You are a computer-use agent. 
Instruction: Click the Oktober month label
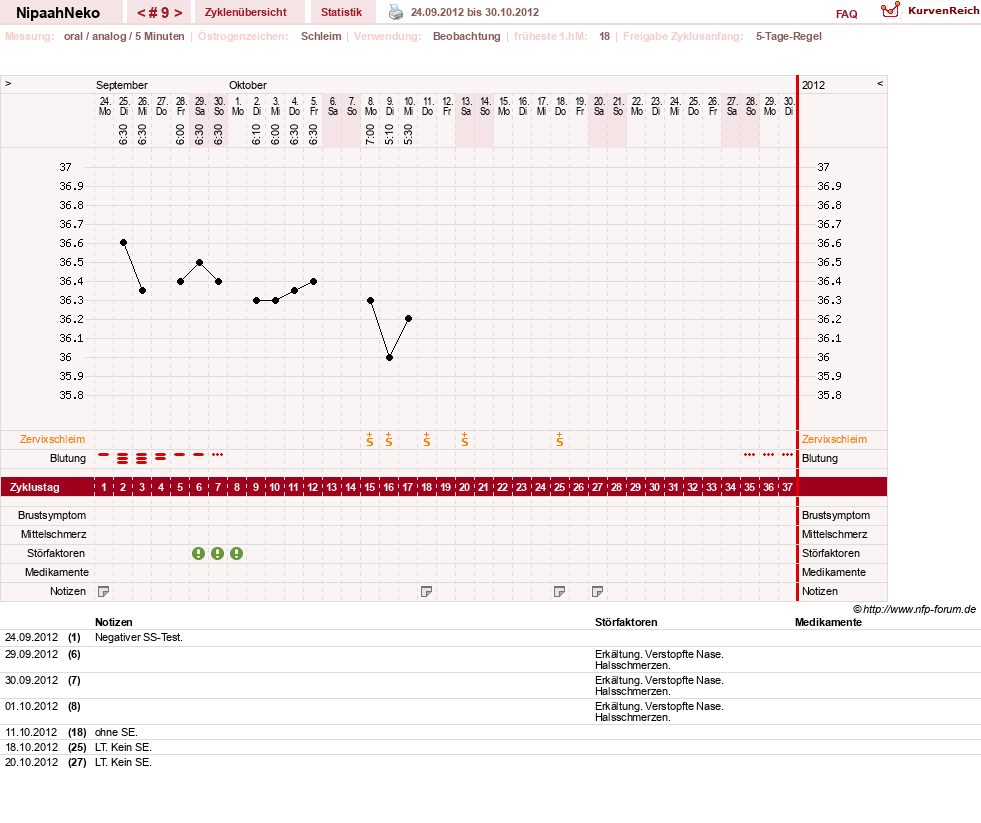(x=248, y=85)
